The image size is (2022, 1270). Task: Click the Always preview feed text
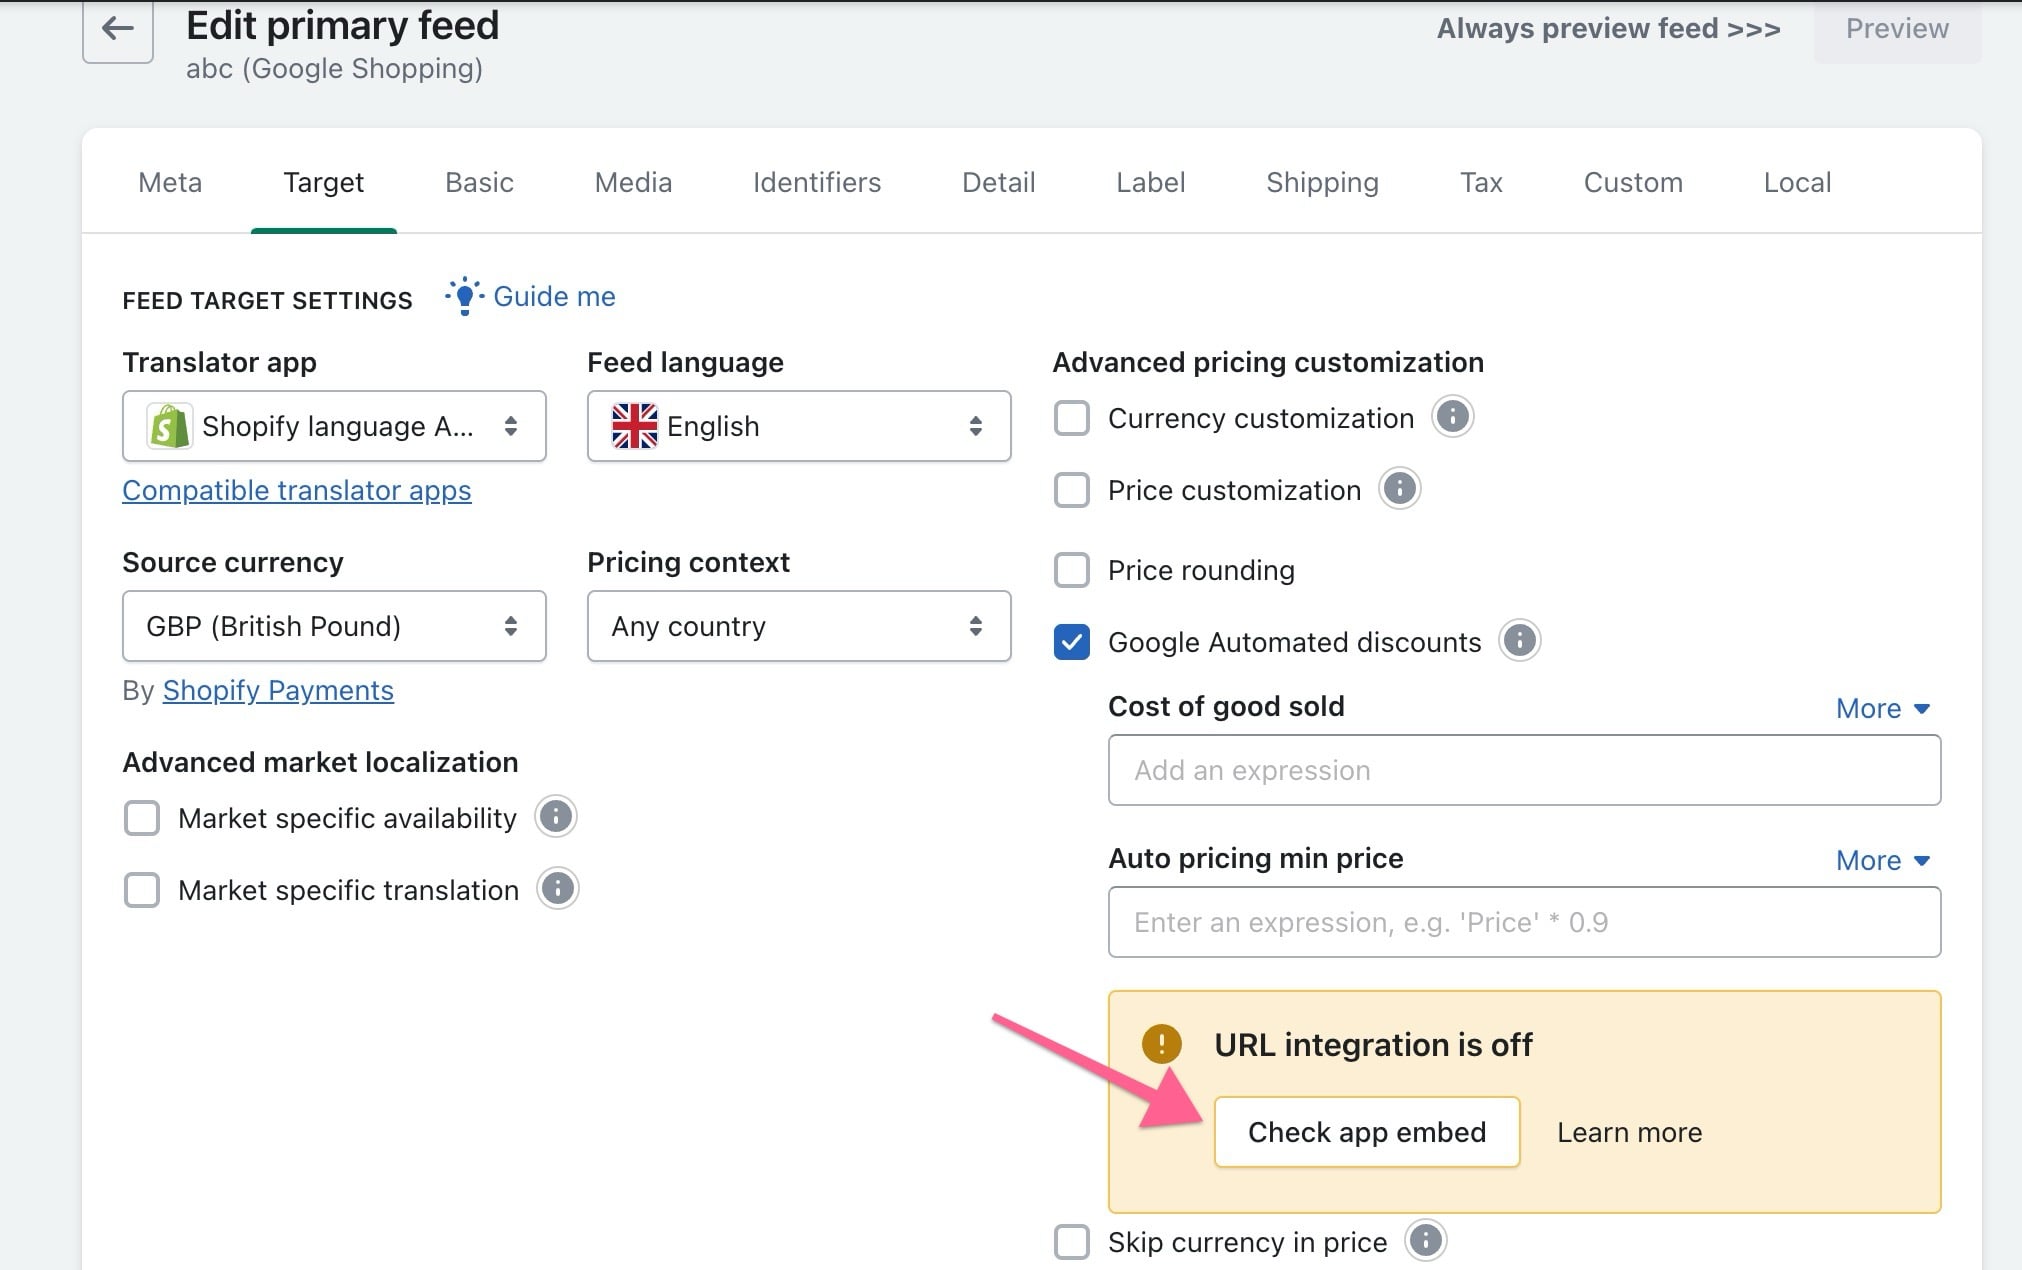[1608, 28]
